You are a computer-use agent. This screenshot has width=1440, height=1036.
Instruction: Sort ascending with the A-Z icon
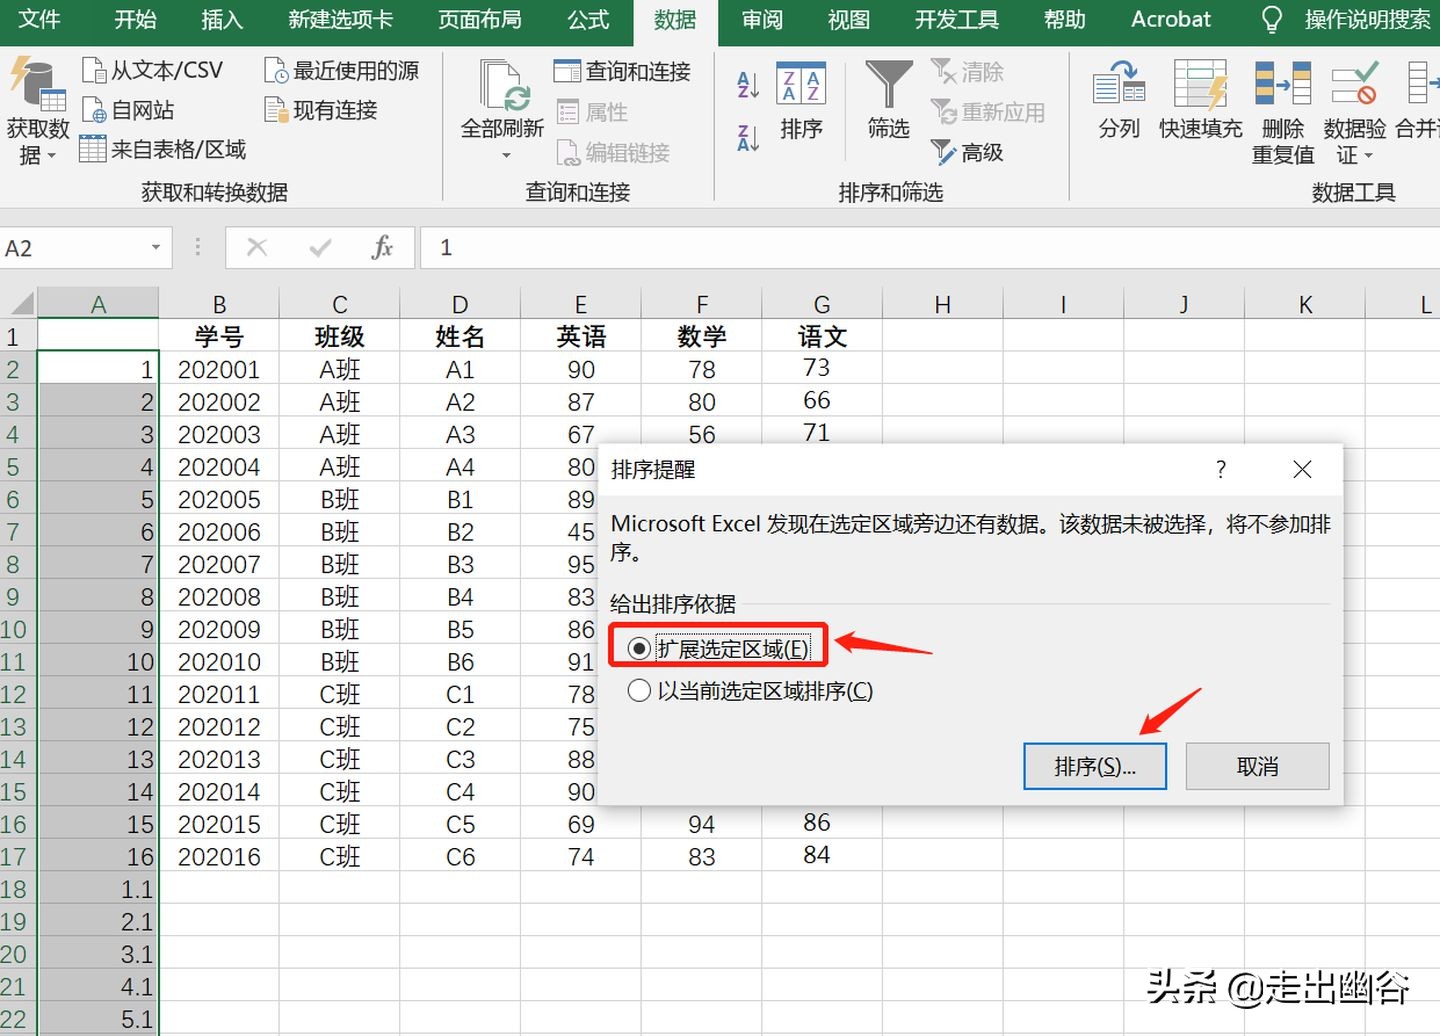point(748,85)
